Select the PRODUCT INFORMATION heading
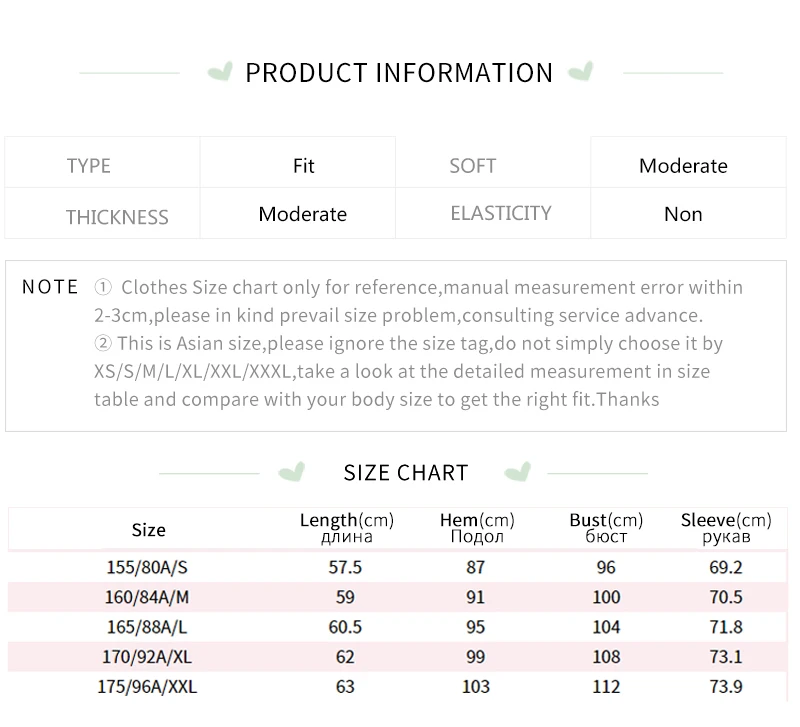 [x=399, y=72]
